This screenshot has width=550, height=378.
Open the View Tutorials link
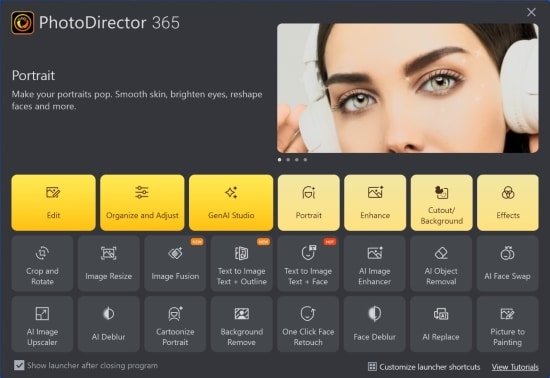(515, 367)
